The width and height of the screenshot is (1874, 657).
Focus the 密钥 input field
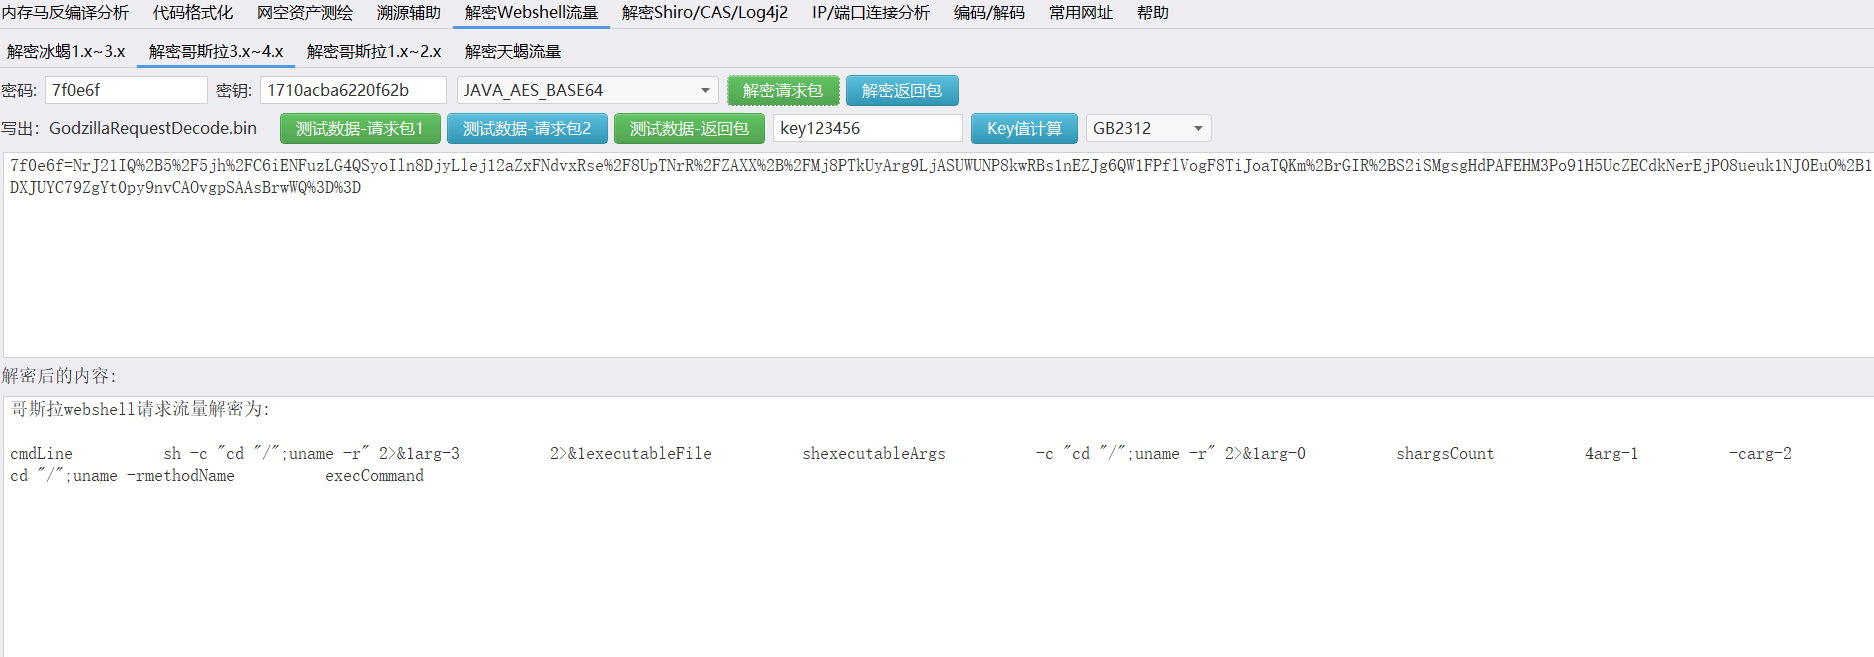click(x=352, y=91)
